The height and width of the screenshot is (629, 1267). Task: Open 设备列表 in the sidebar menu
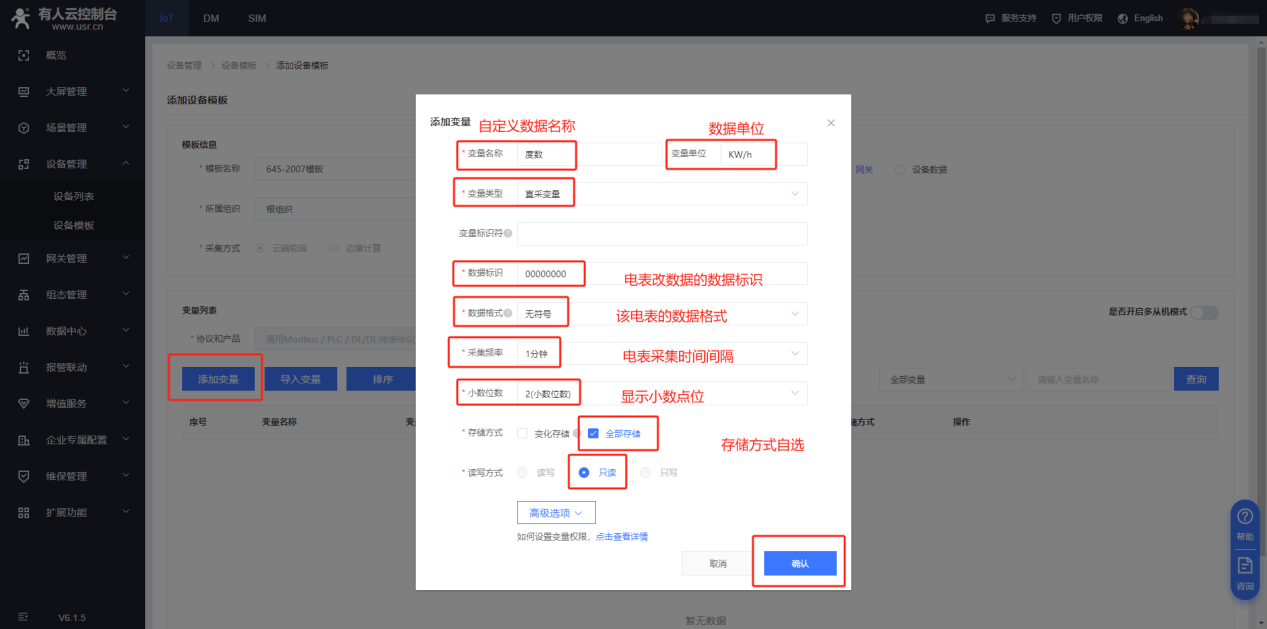pyautogui.click(x=74, y=196)
